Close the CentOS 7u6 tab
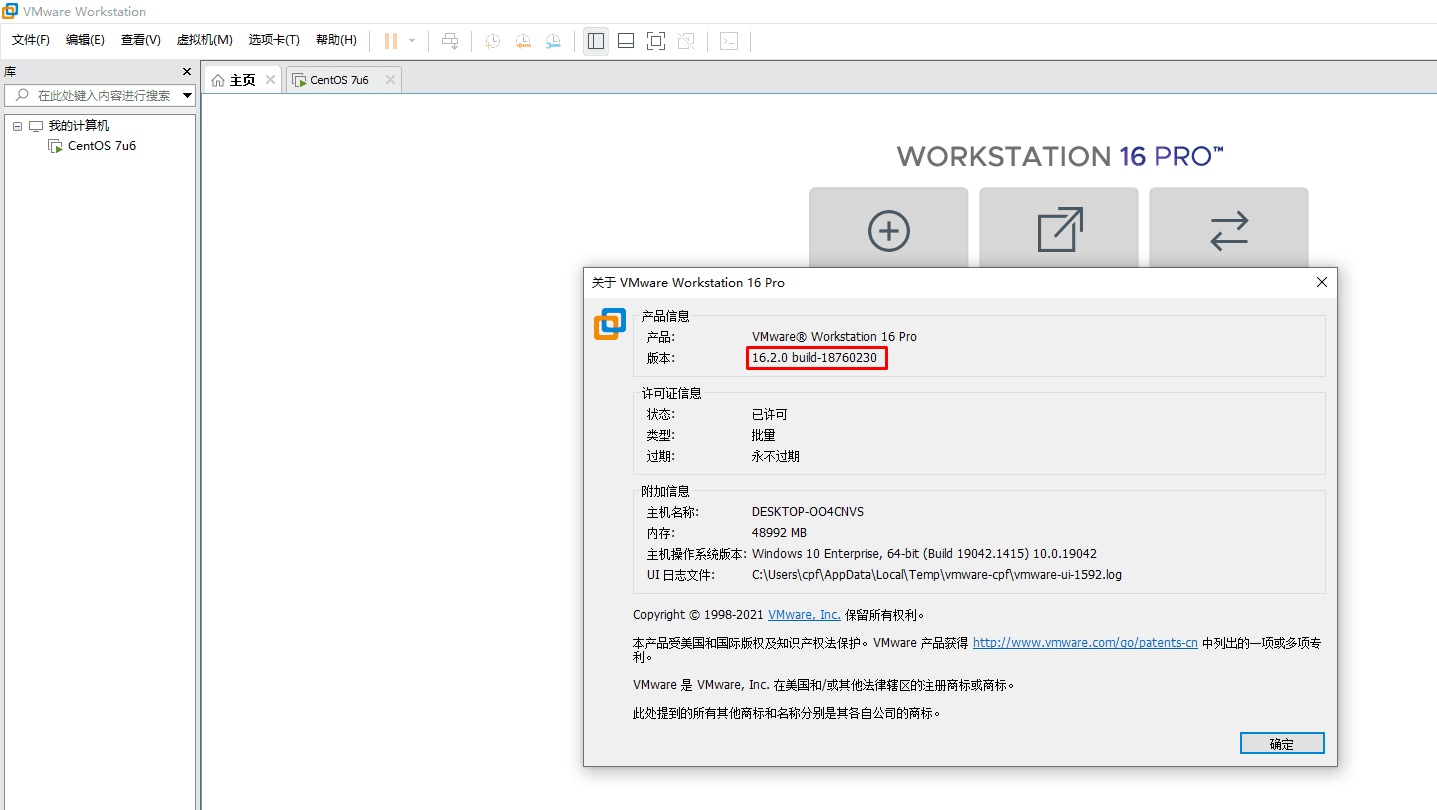This screenshot has height=810, width=1437. click(x=390, y=80)
